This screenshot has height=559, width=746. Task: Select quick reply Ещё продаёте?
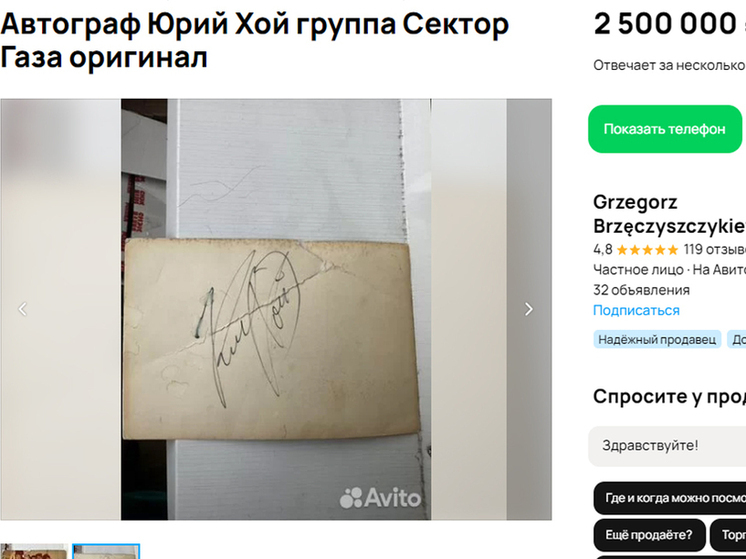649,535
